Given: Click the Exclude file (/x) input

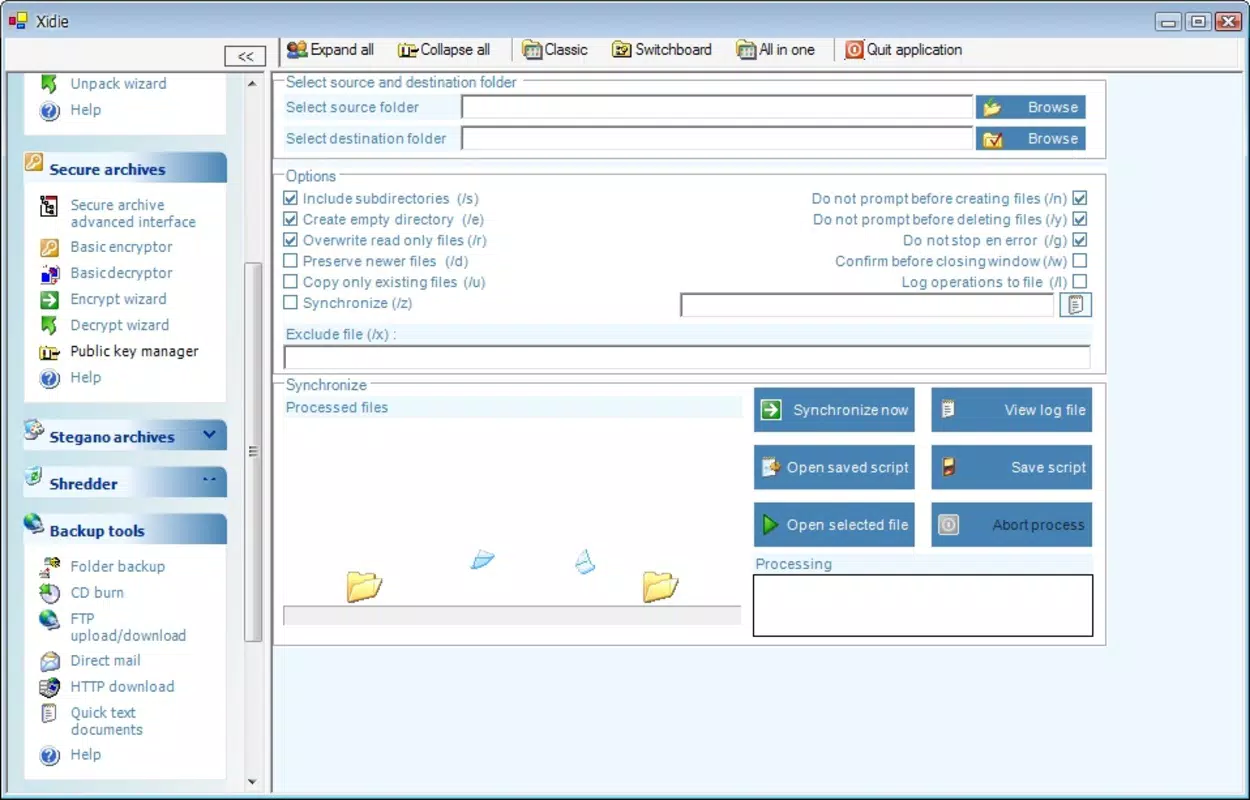Looking at the screenshot, I should (687, 358).
